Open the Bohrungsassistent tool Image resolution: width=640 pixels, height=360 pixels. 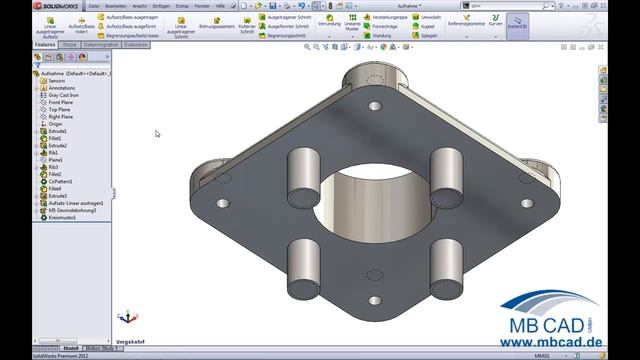coord(217,23)
